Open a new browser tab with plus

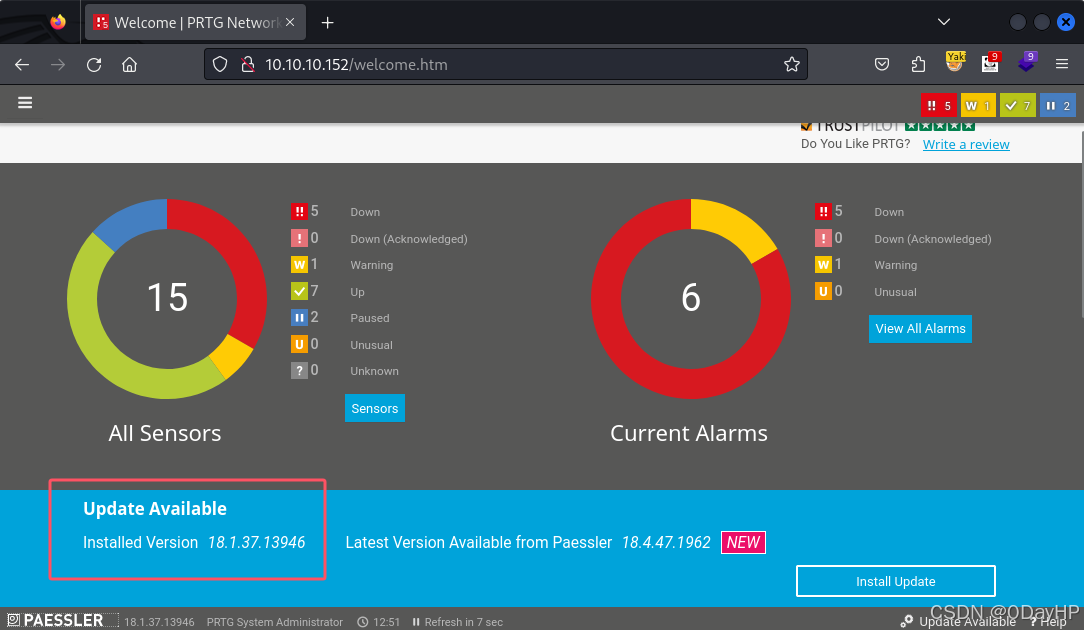tap(328, 23)
